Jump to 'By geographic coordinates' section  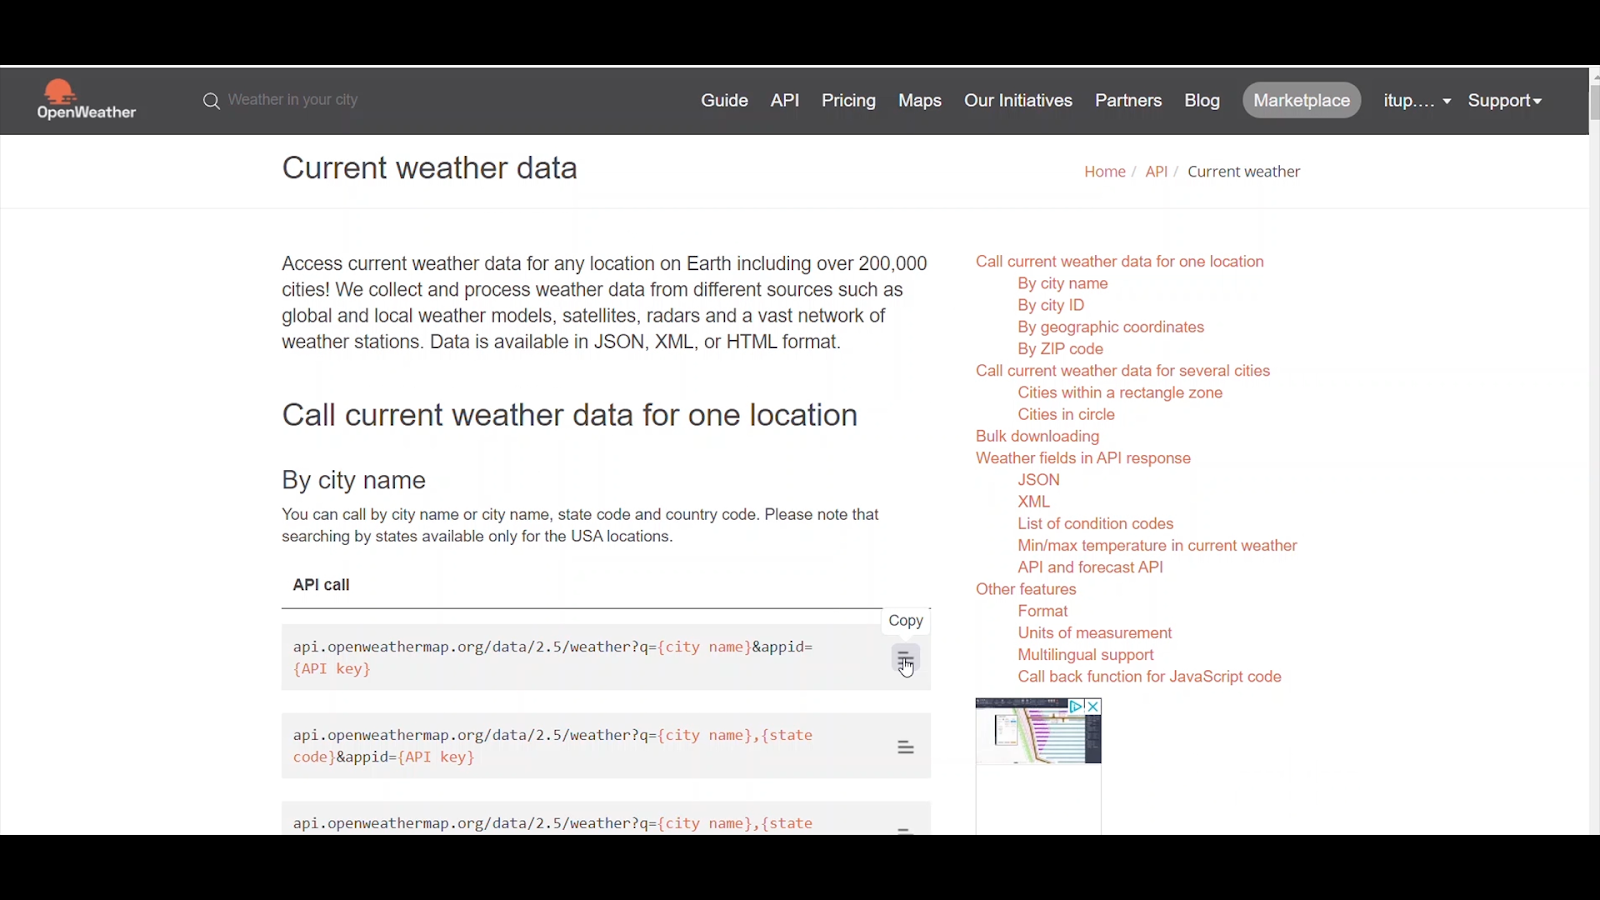1111,328
